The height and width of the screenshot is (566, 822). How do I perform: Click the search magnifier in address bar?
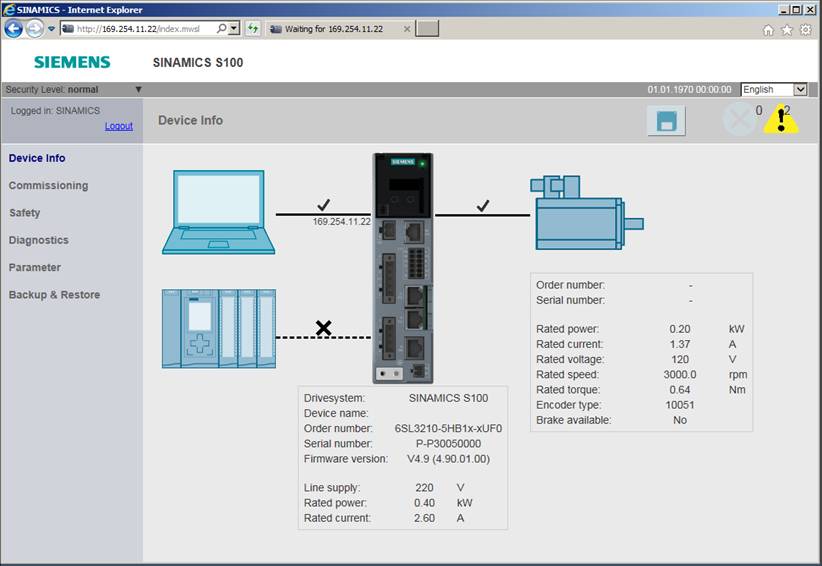[x=222, y=28]
